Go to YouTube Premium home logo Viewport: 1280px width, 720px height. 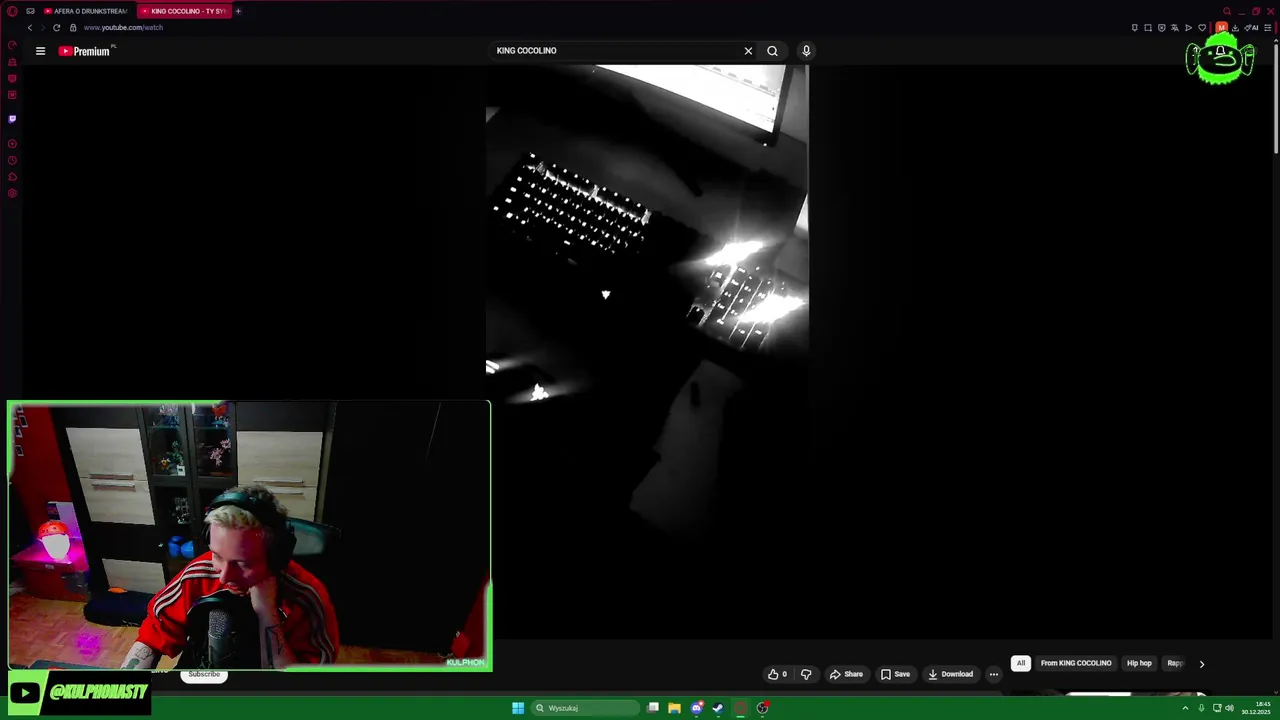coord(84,51)
